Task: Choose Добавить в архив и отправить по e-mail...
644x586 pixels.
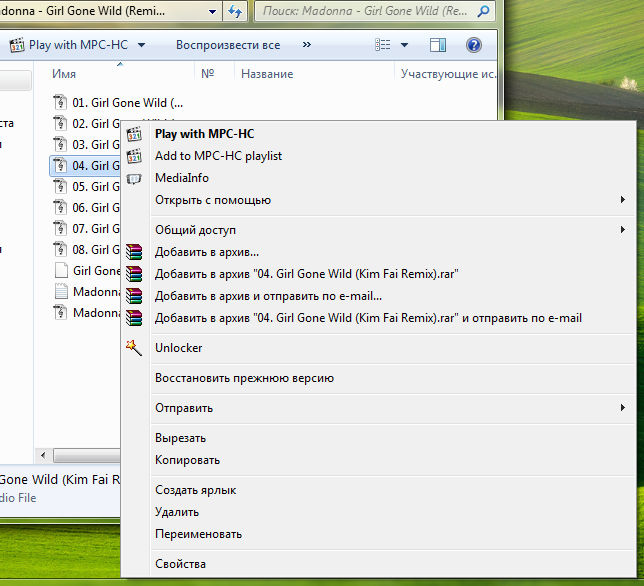Action: 268,296
